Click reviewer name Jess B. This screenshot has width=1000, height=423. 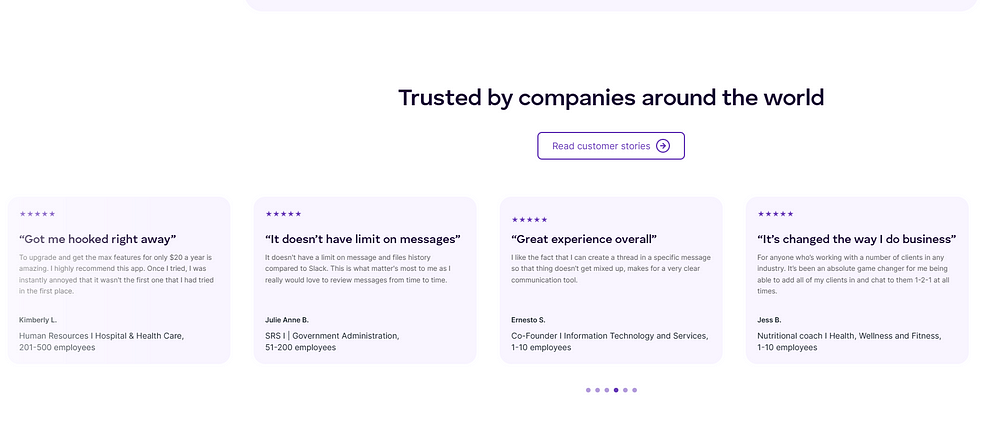tap(769, 320)
